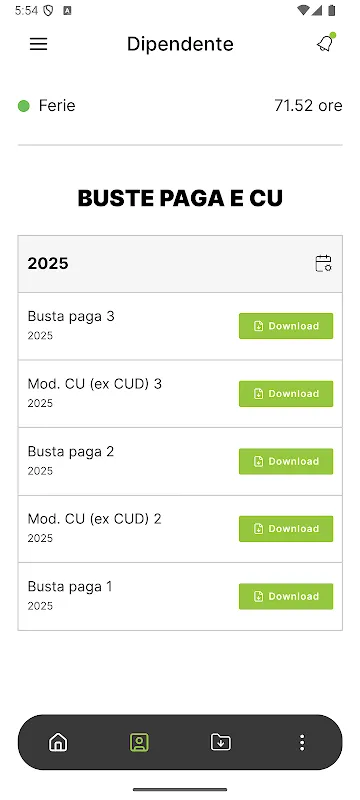Tap the Busta paga 3 entry title
Viewport: 360px width, 800px height.
71,316
